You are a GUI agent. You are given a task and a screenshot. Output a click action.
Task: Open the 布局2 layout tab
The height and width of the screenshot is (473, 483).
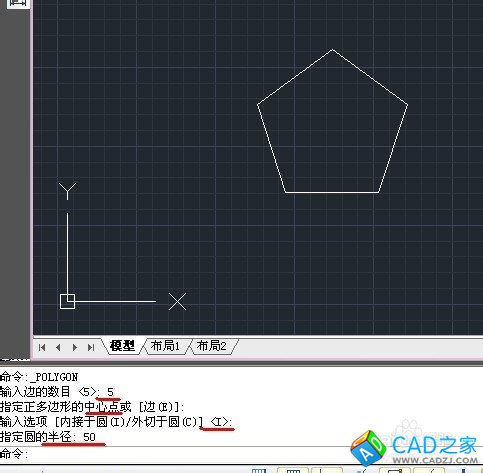pyautogui.click(x=211, y=346)
